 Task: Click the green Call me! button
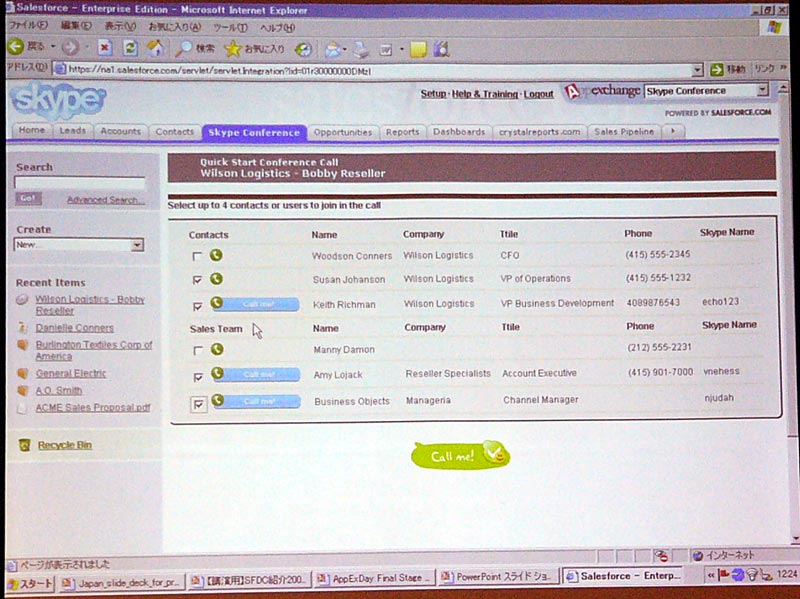tap(460, 455)
